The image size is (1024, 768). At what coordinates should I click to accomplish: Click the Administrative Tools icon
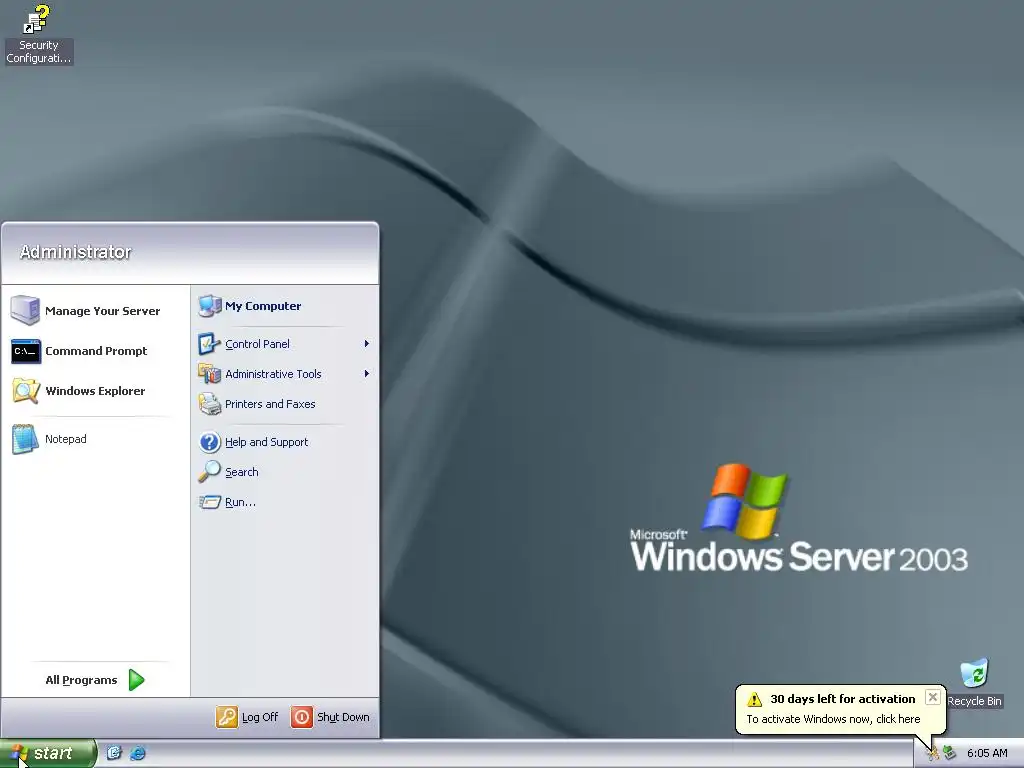tap(210, 374)
